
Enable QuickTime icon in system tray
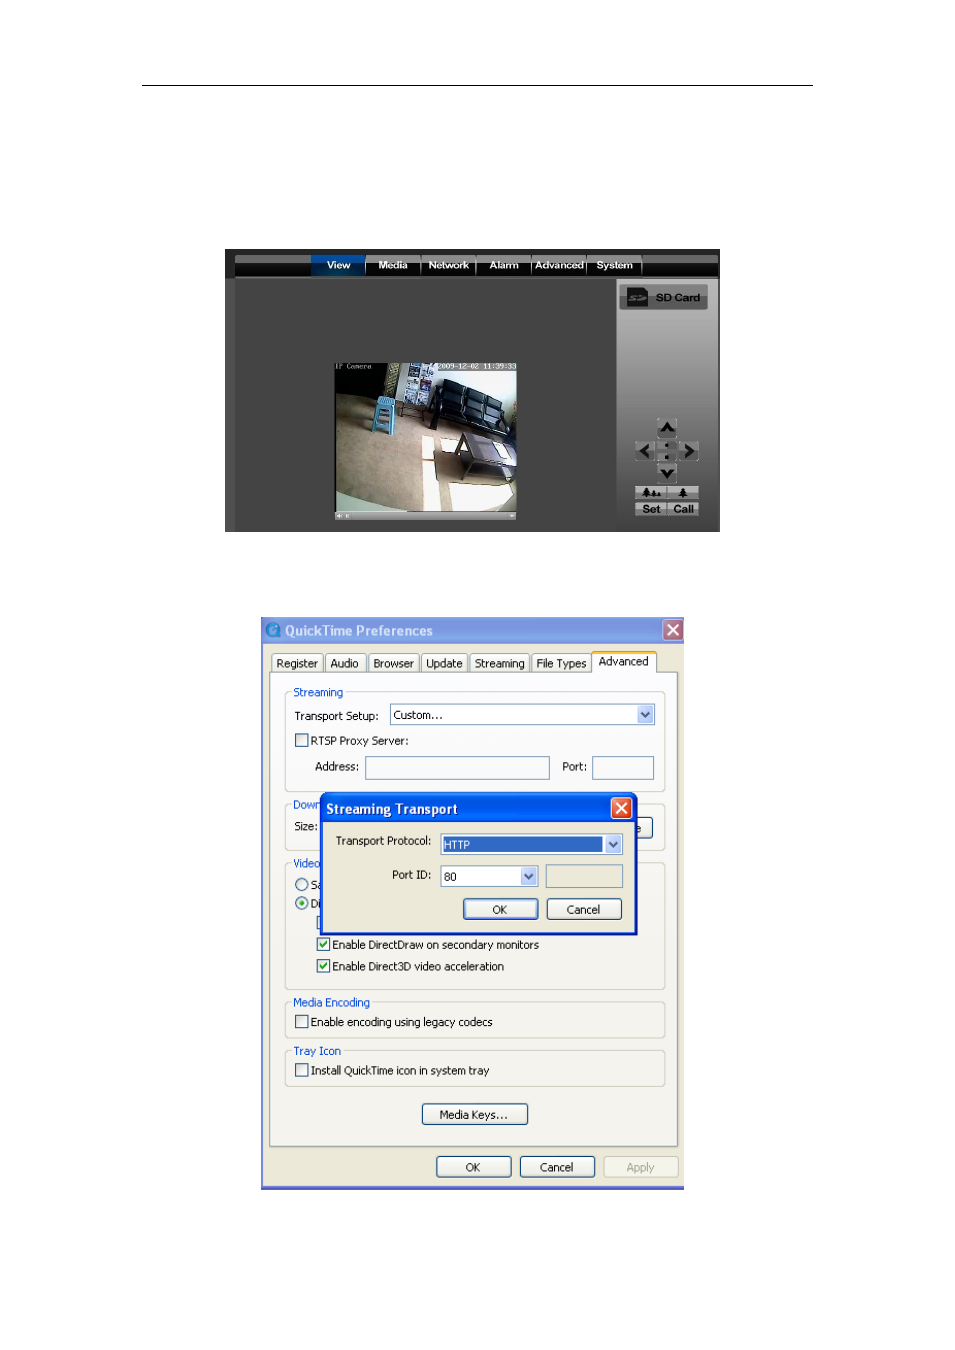[x=301, y=1070]
